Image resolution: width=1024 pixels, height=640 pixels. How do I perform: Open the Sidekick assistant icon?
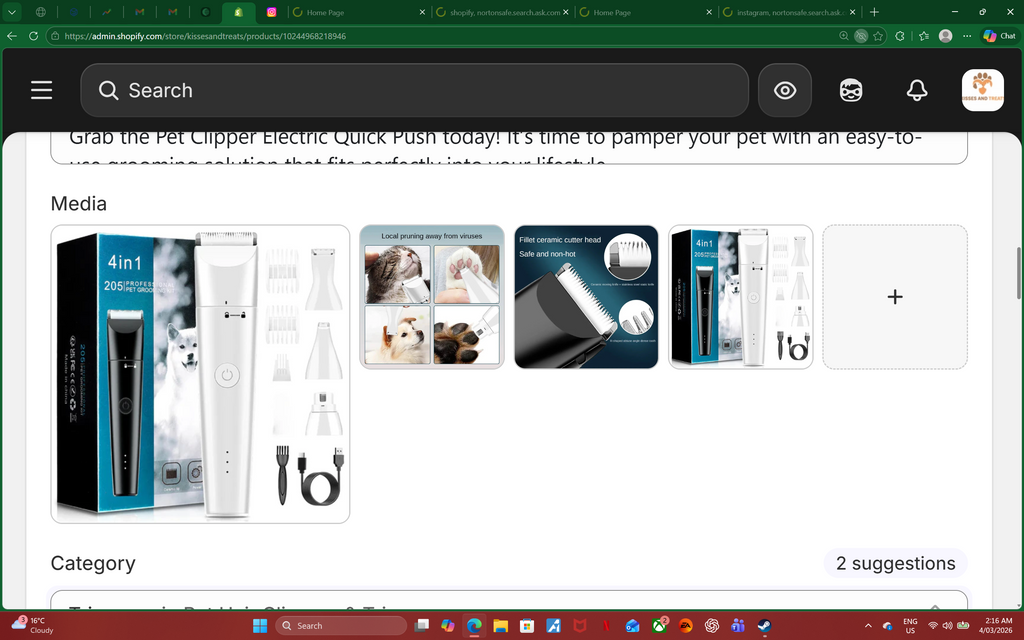point(850,90)
